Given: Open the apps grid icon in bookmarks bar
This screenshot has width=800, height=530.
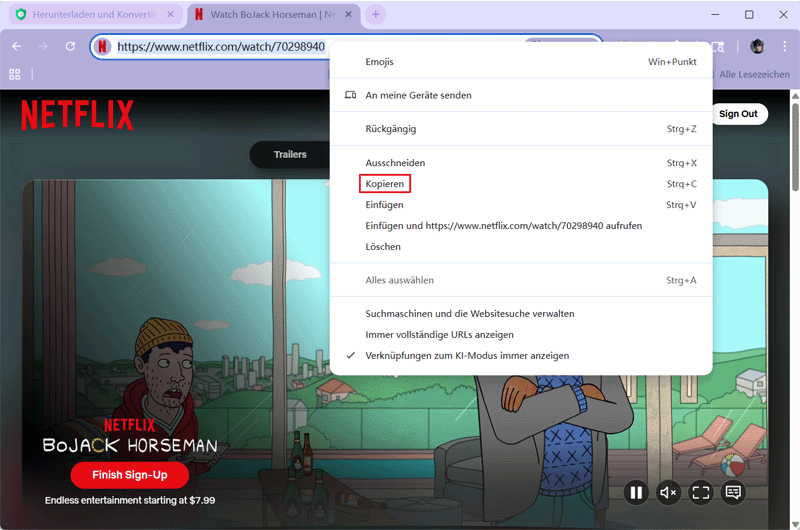Looking at the screenshot, I should pyautogui.click(x=15, y=74).
